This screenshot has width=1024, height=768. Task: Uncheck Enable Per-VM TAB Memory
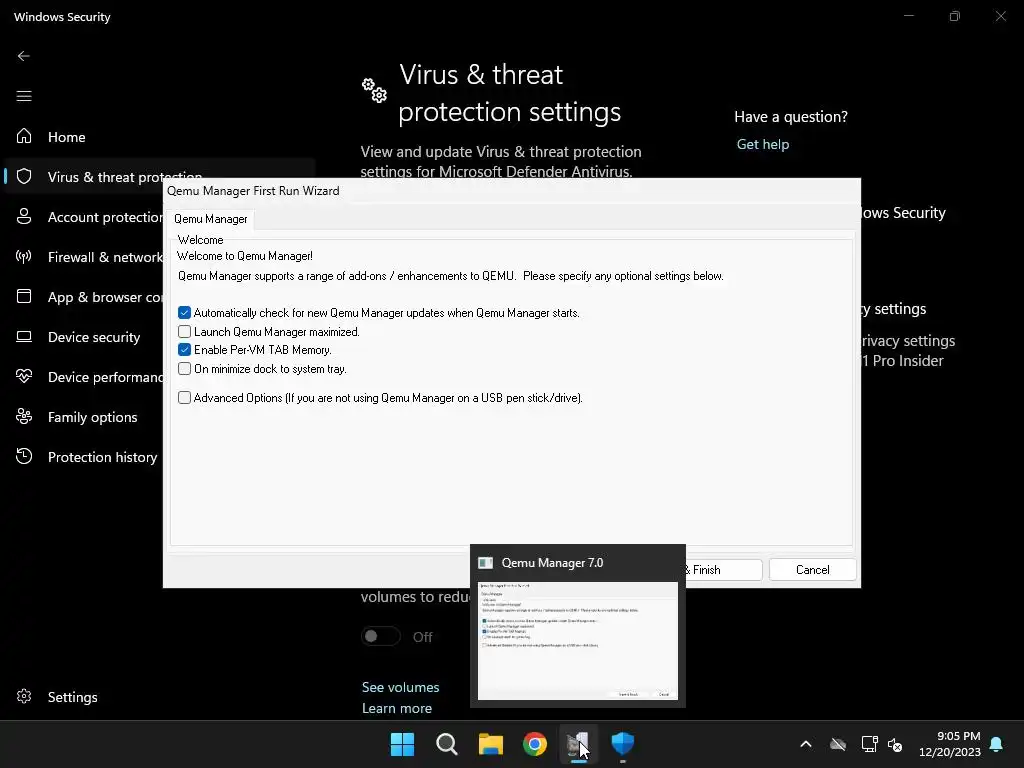[x=184, y=350]
